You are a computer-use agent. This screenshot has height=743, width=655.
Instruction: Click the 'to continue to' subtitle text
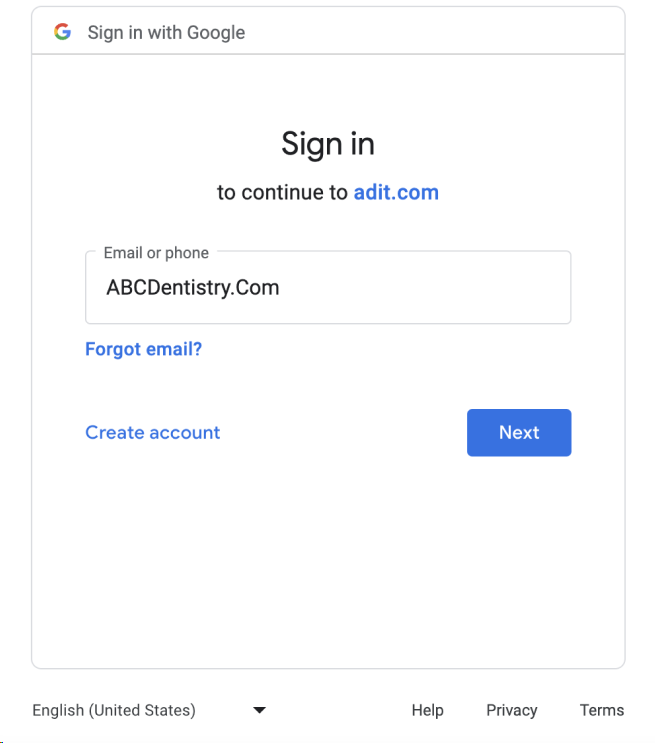(x=282, y=192)
